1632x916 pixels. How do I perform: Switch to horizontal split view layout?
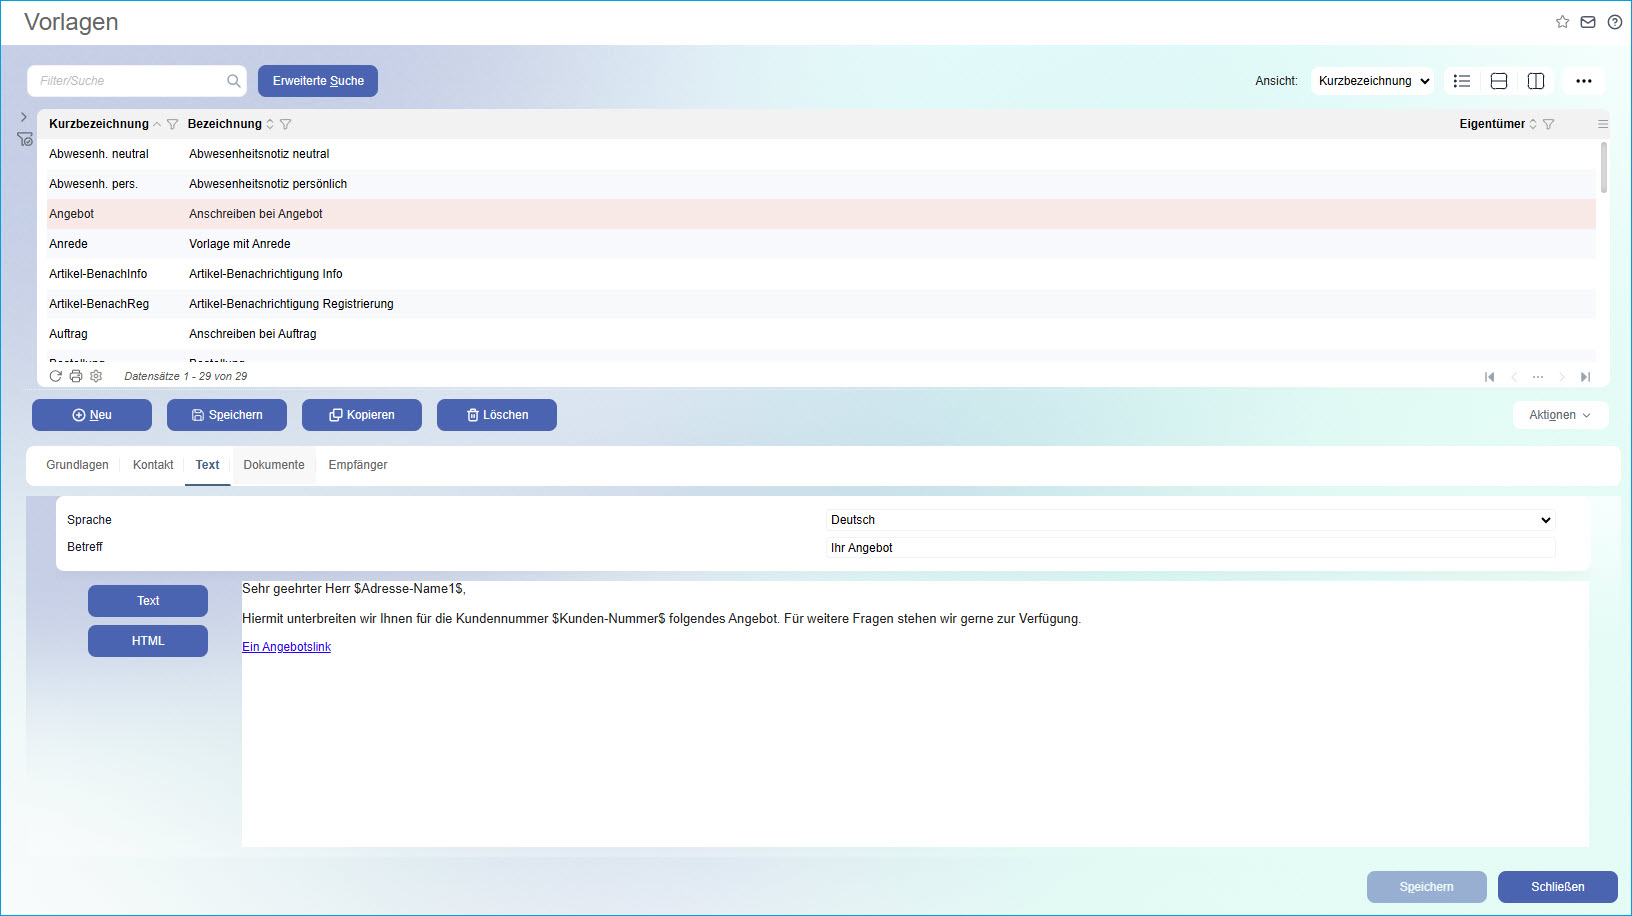tap(1498, 81)
